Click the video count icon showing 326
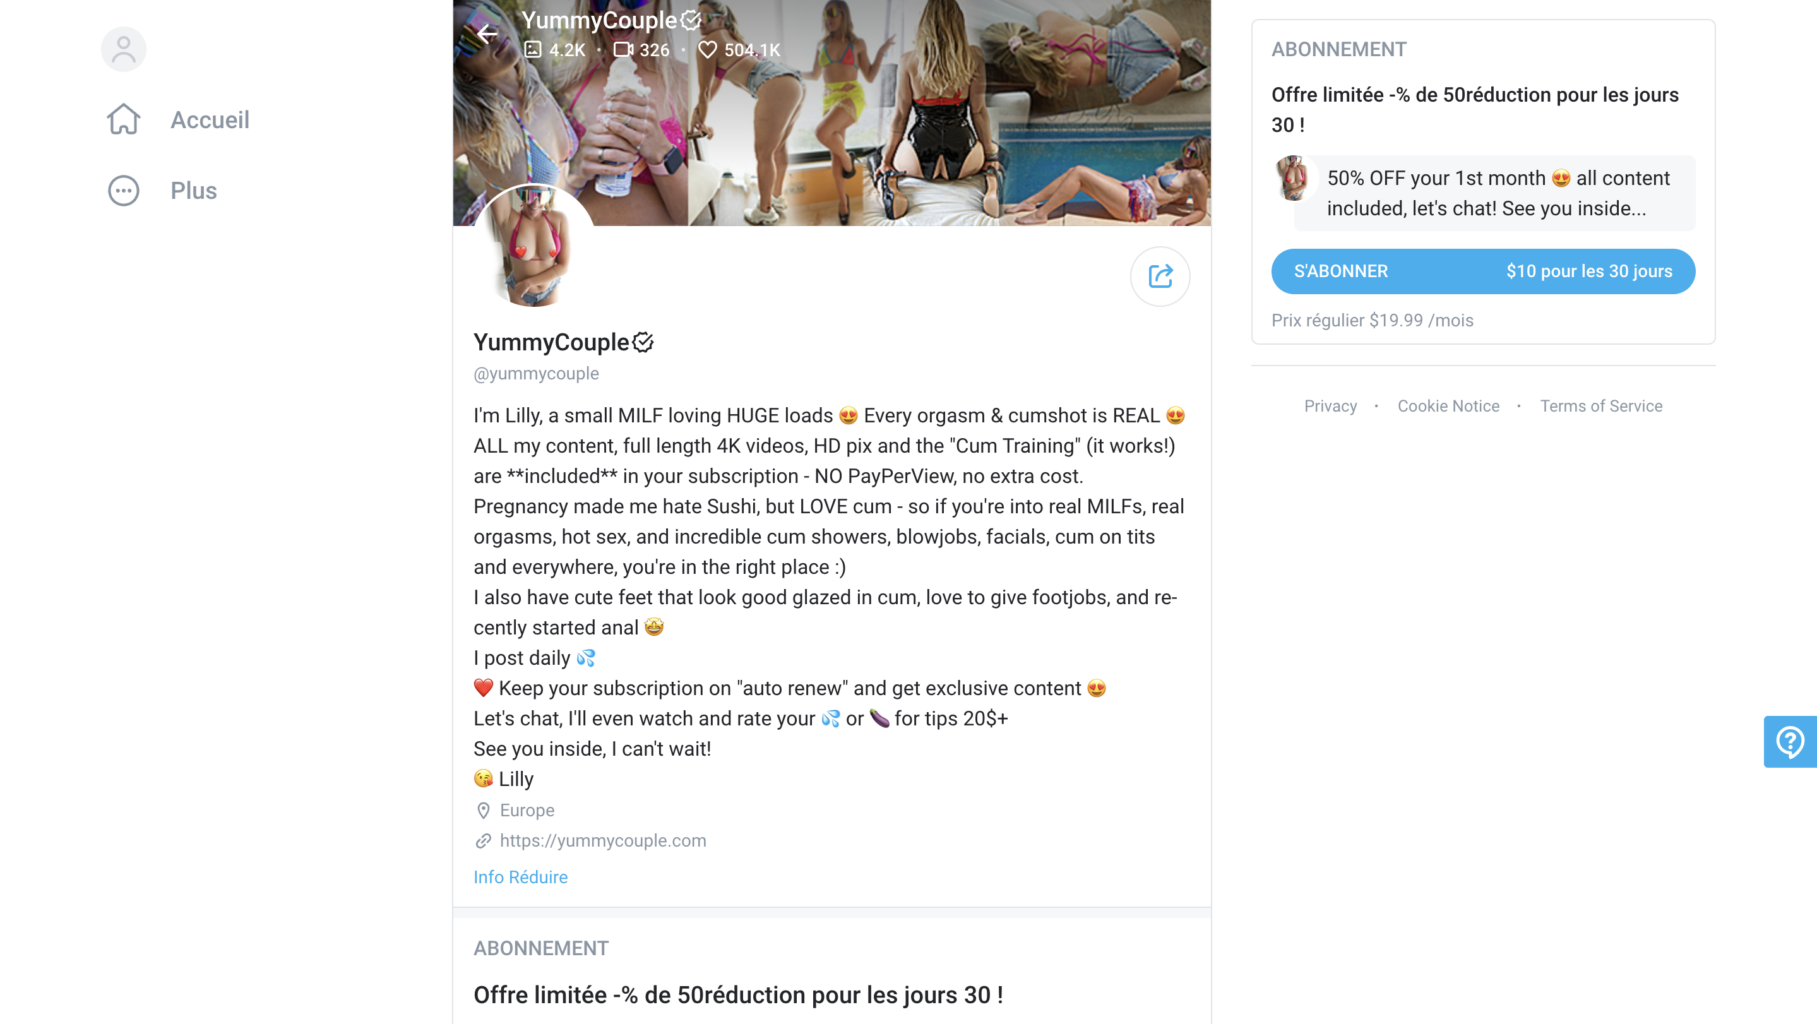1817x1024 pixels. tap(623, 49)
